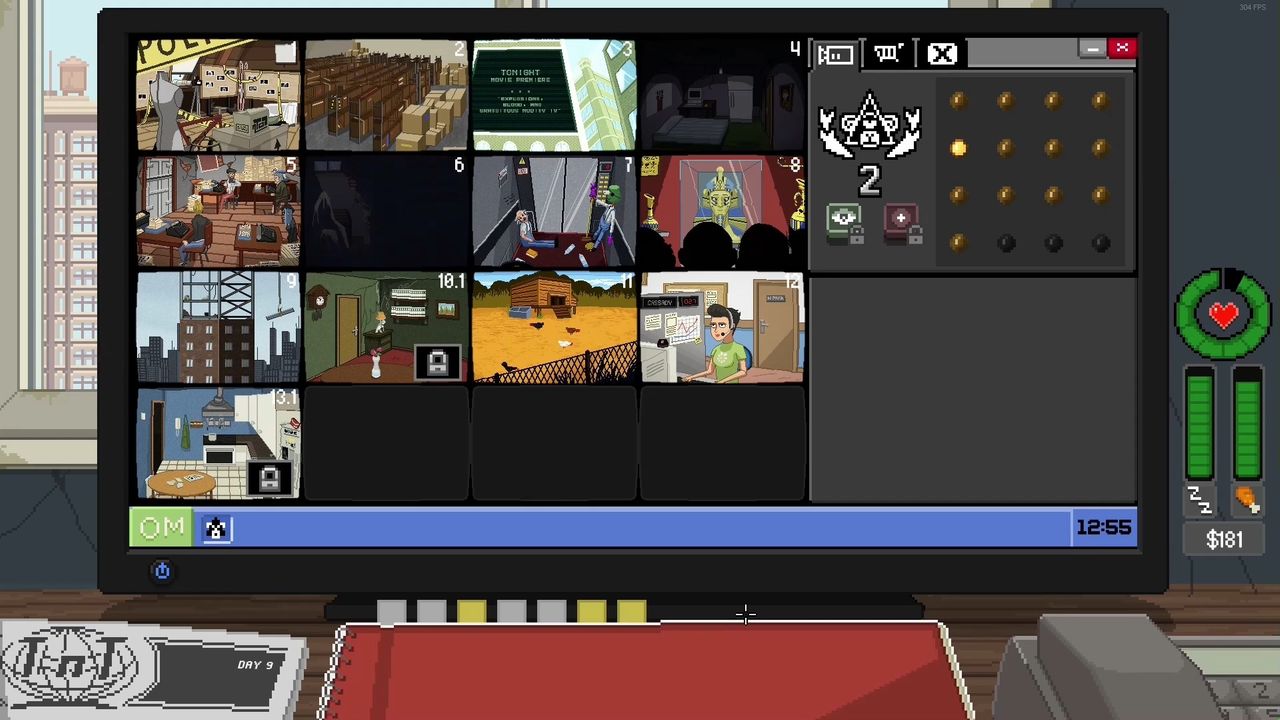Open the OM start menu button
This screenshot has width=1280, height=720.
161,528
